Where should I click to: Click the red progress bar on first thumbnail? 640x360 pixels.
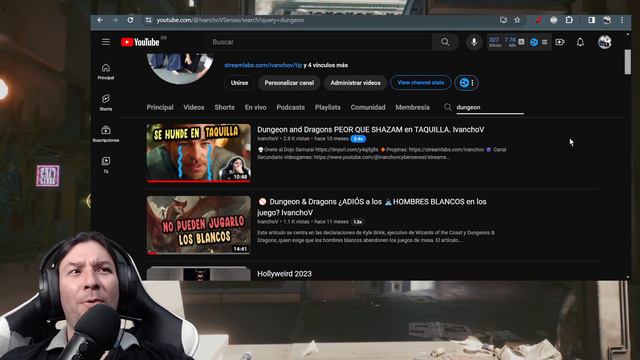coord(199,181)
